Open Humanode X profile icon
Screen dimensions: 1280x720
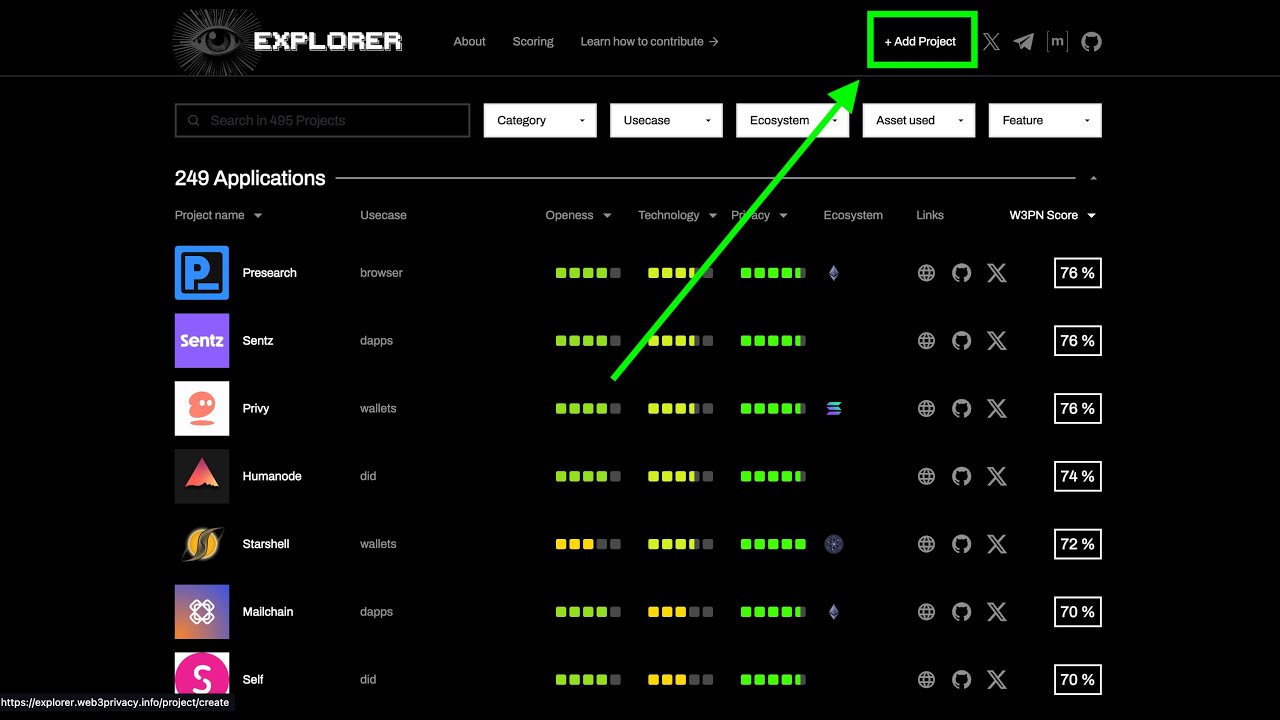(x=997, y=477)
